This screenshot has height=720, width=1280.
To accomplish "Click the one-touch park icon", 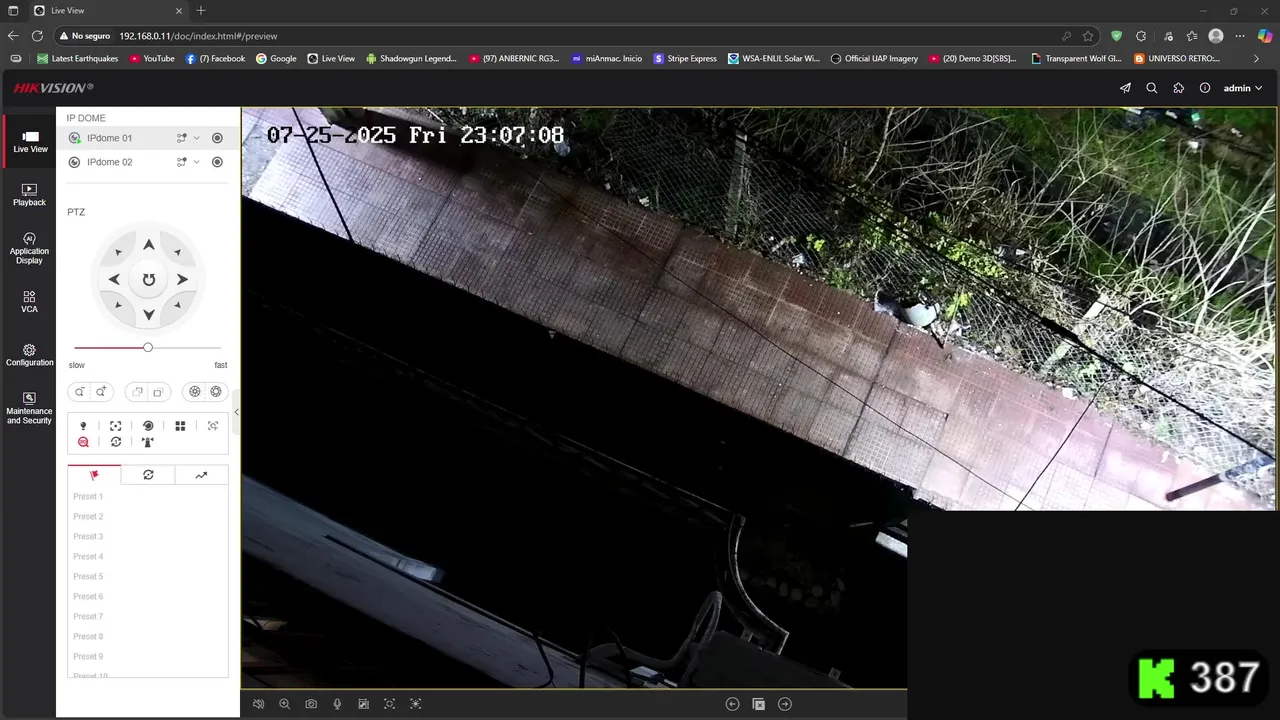I will (x=148, y=442).
